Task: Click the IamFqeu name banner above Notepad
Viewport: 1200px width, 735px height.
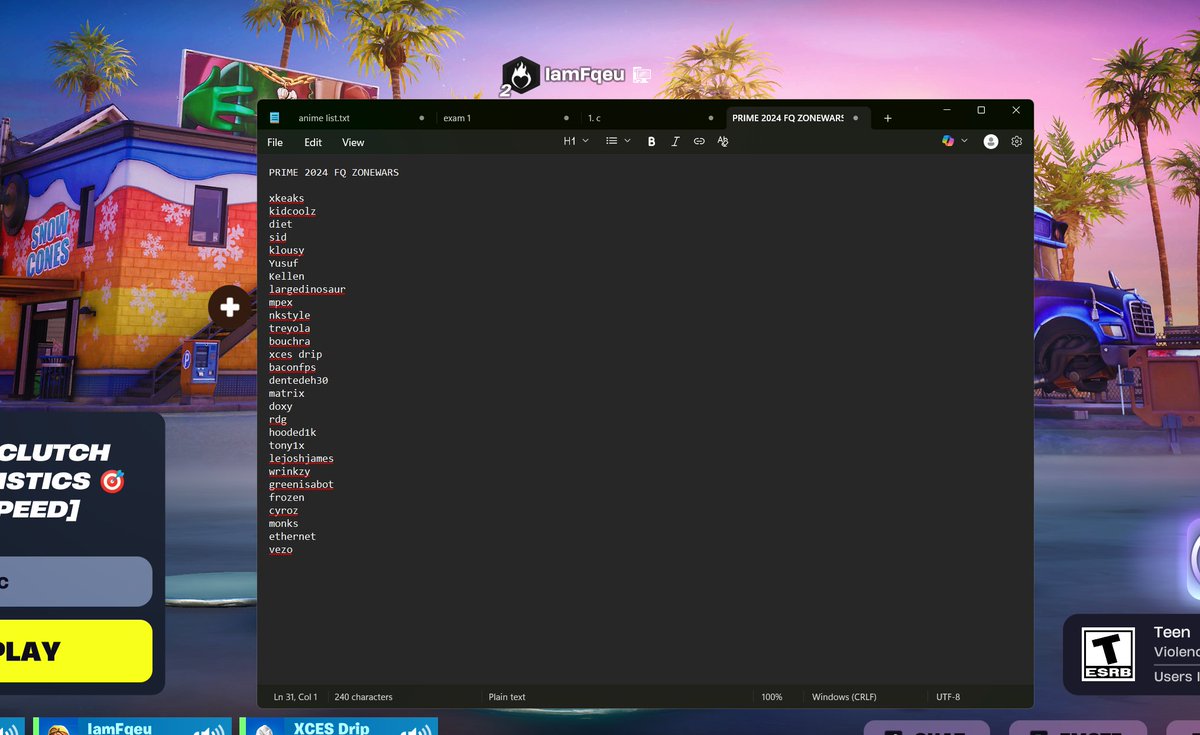Action: 584,75
